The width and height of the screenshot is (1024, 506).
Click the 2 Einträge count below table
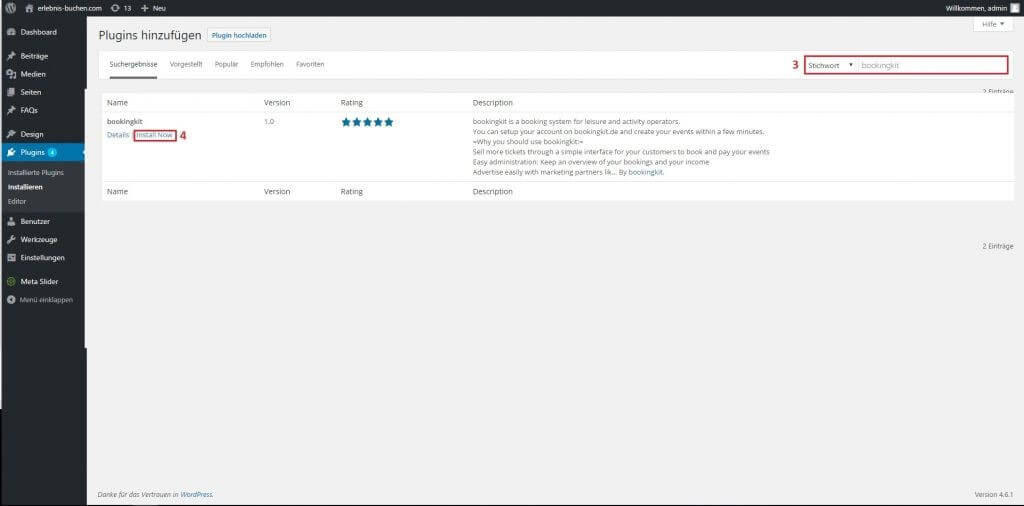pos(997,246)
